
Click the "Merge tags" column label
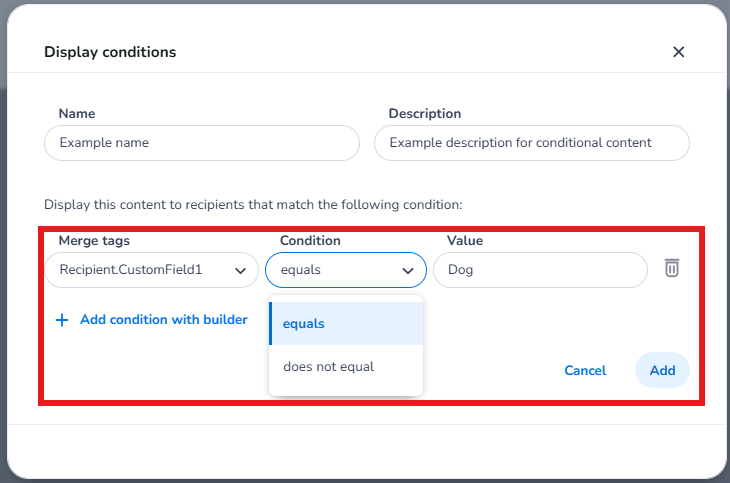pyautogui.click(x=94, y=241)
